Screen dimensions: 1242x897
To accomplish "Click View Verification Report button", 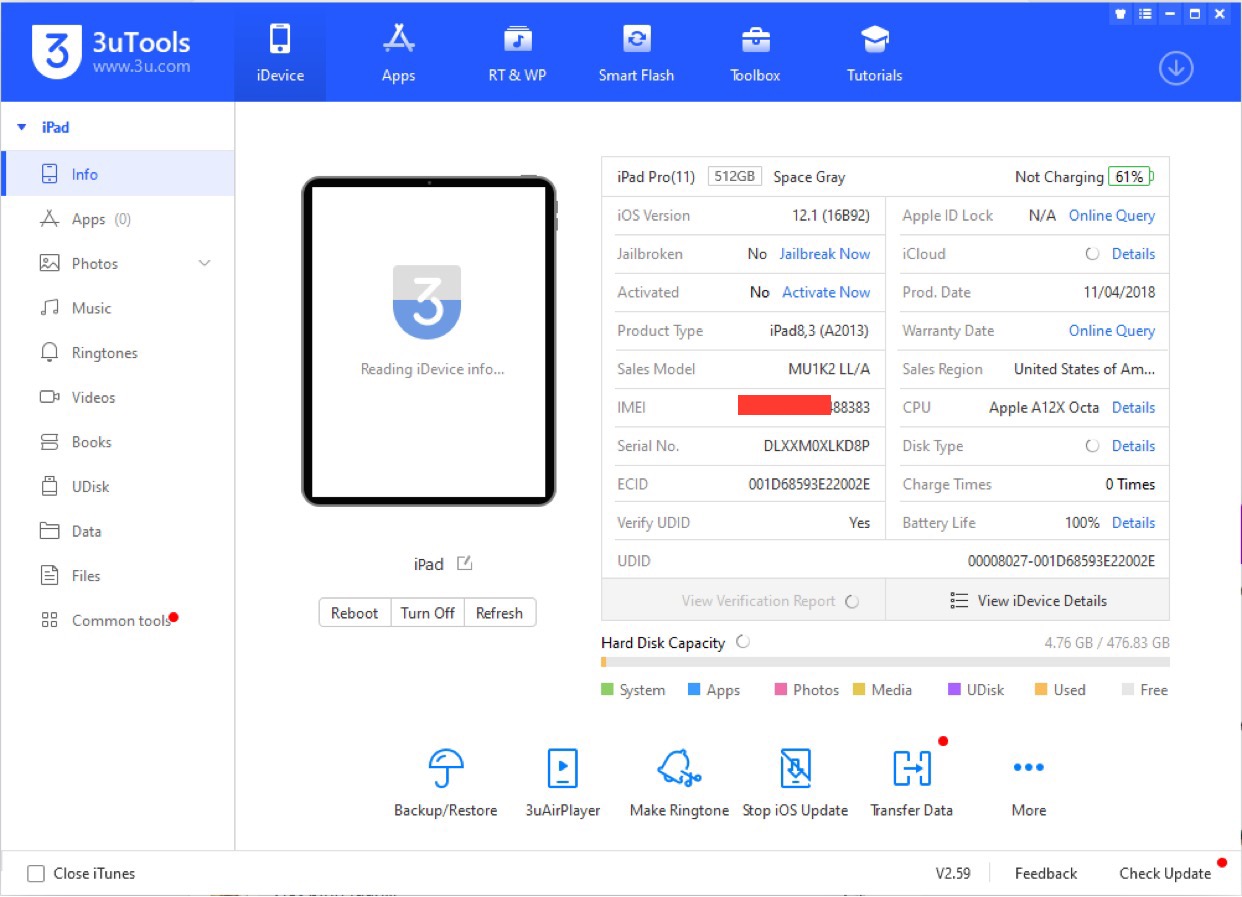I will click(x=743, y=601).
